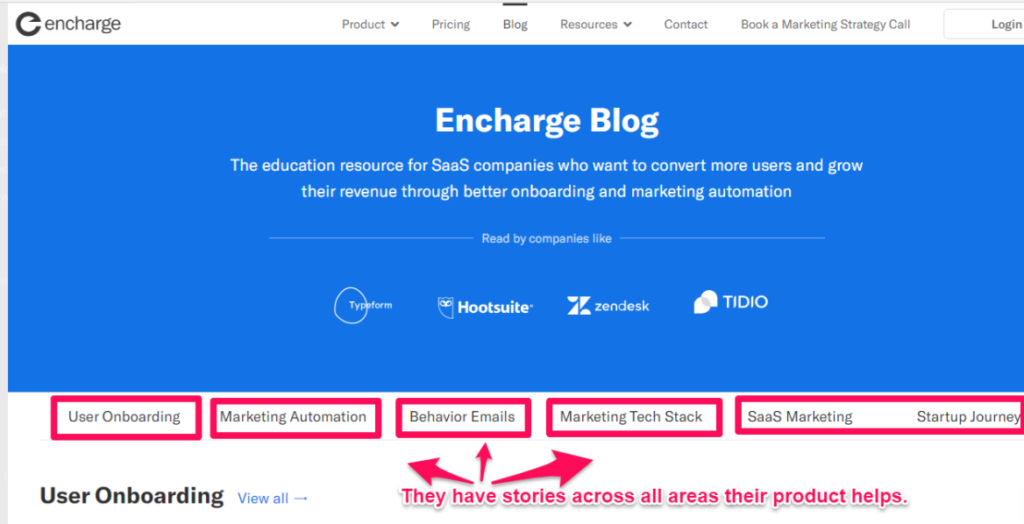Switch to the Behavior Emails category
This screenshot has height=524, width=1024.
click(462, 417)
